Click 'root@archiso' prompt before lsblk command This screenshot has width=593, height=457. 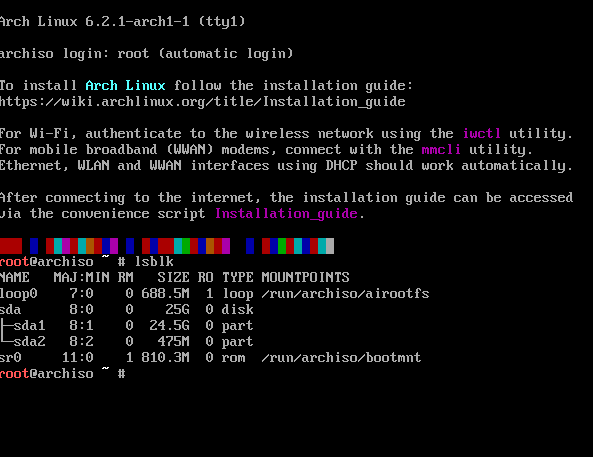47,261
